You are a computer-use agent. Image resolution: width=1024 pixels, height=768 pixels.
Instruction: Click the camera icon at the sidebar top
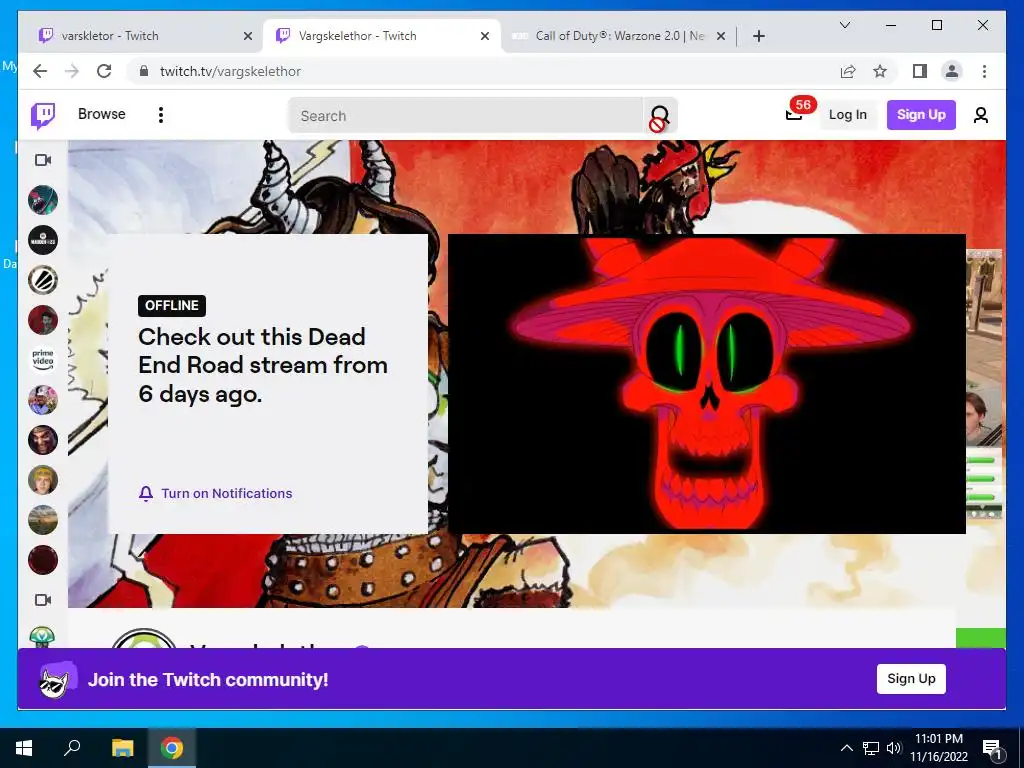pos(43,160)
